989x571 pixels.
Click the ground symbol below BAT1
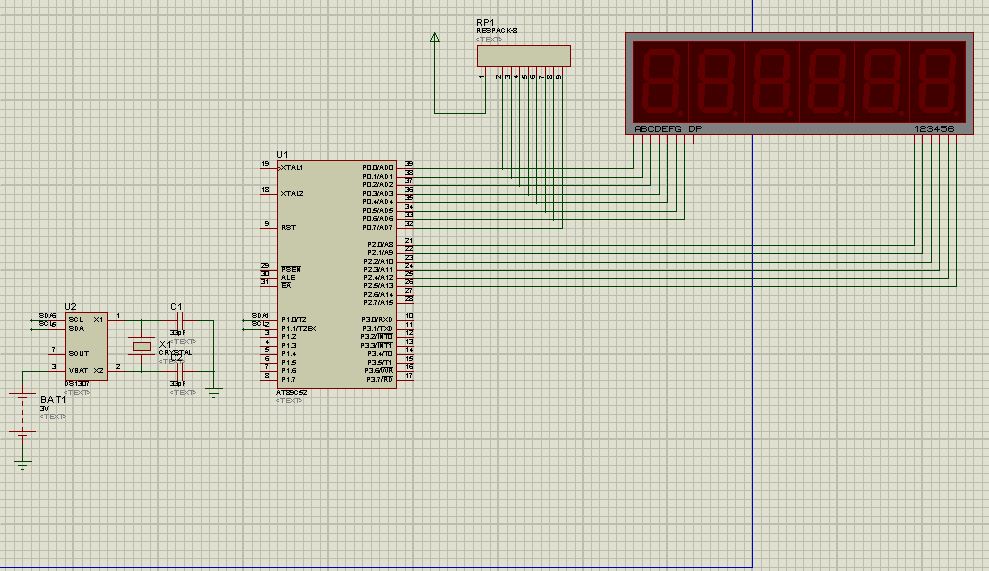click(x=22, y=463)
